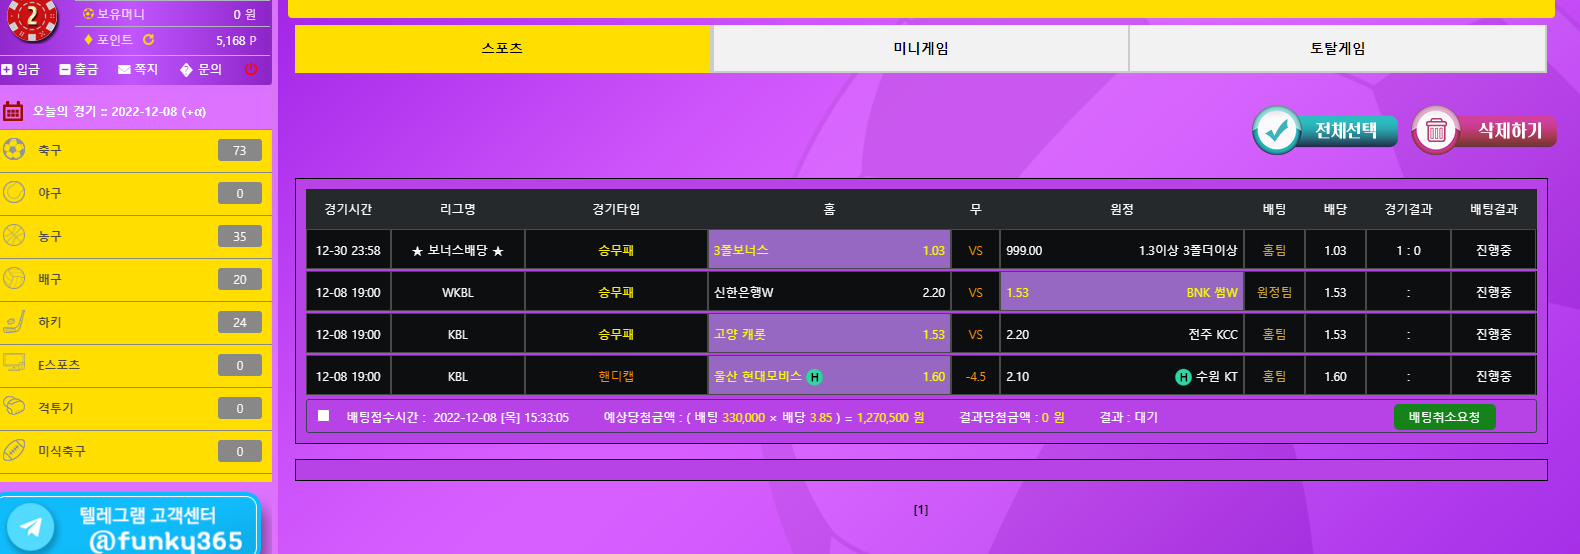Open the 입금 deposit link
1580x554 pixels.
(21, 69)
